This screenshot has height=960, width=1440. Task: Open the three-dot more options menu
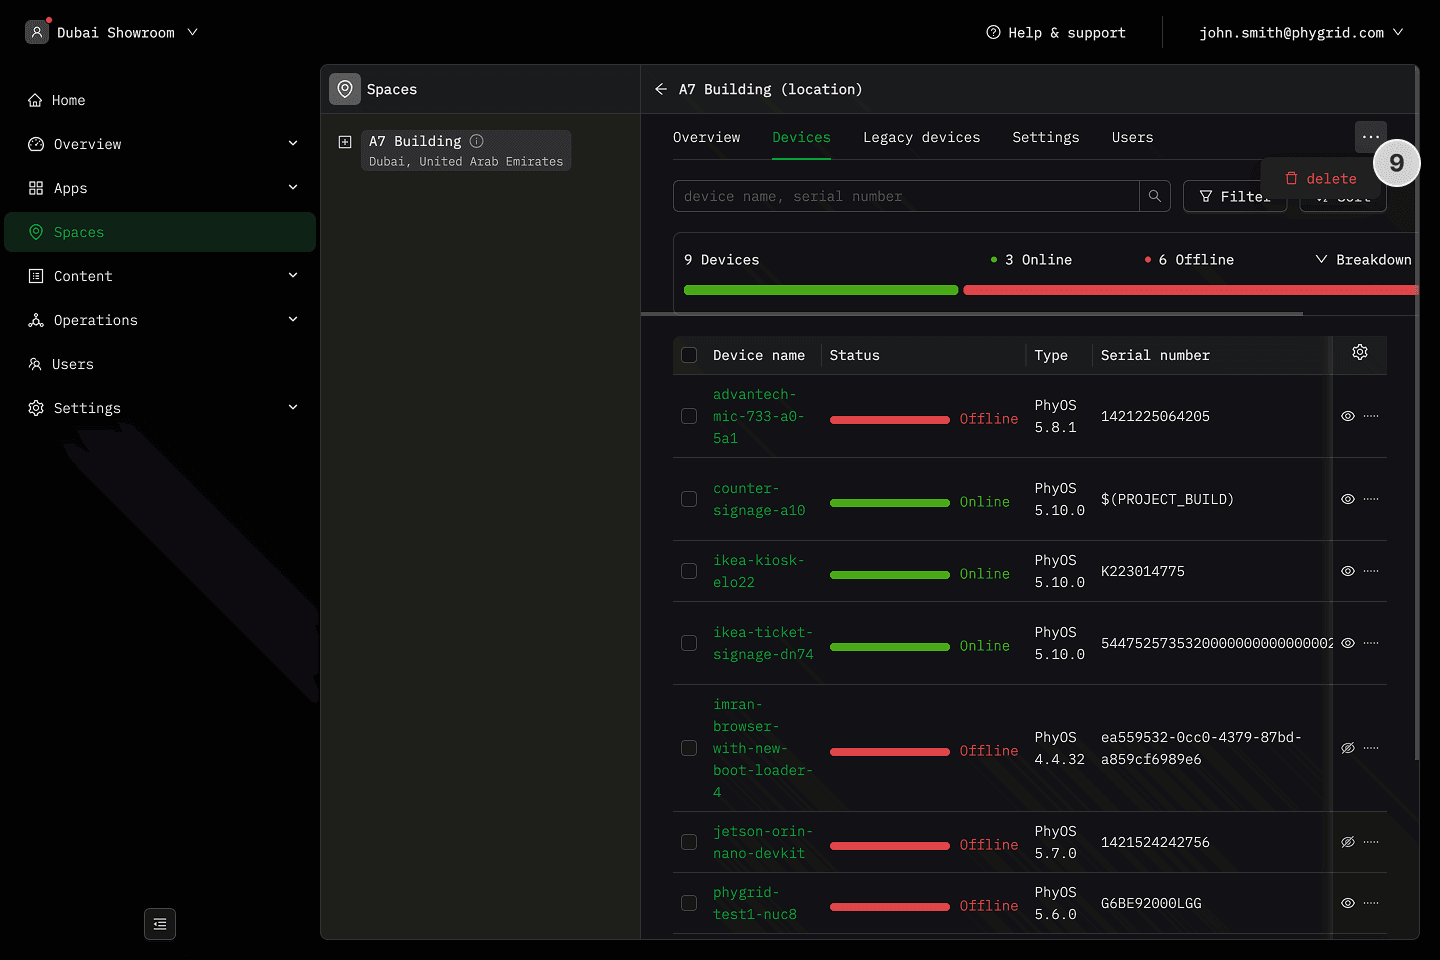click(x=1370, y=137)
